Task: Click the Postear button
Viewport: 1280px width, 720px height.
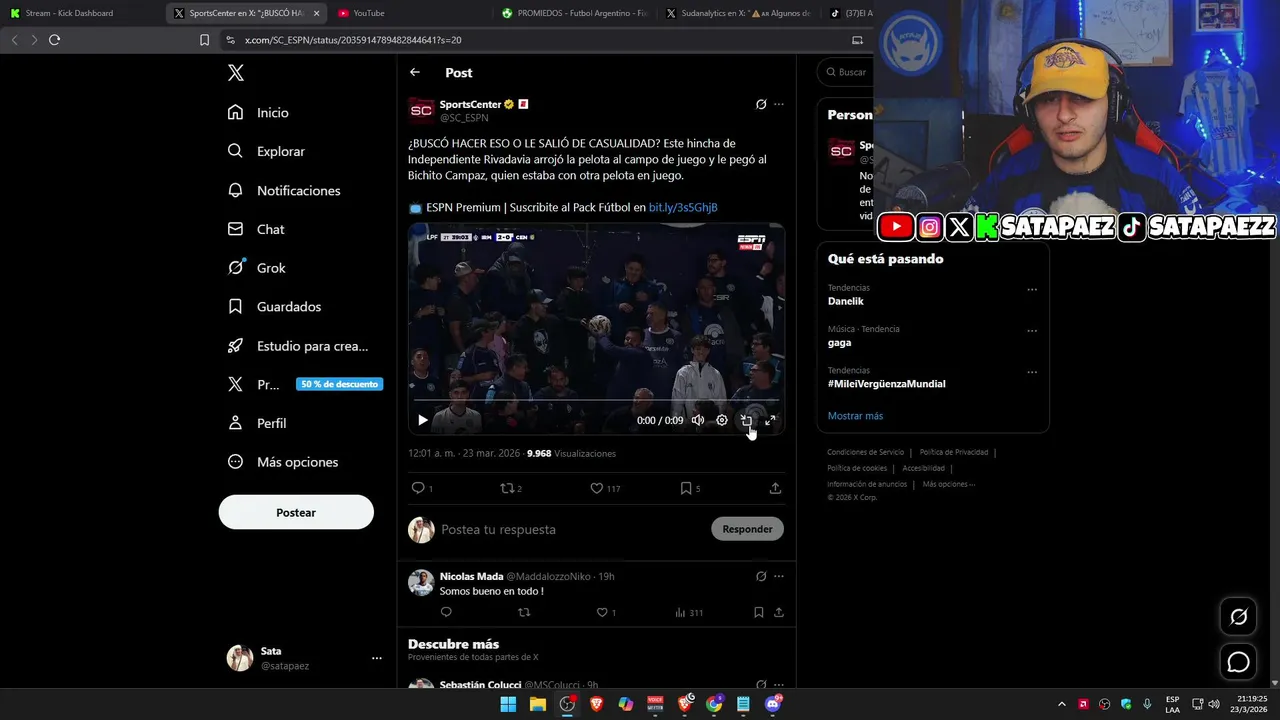Action: [x=296, y=512]
